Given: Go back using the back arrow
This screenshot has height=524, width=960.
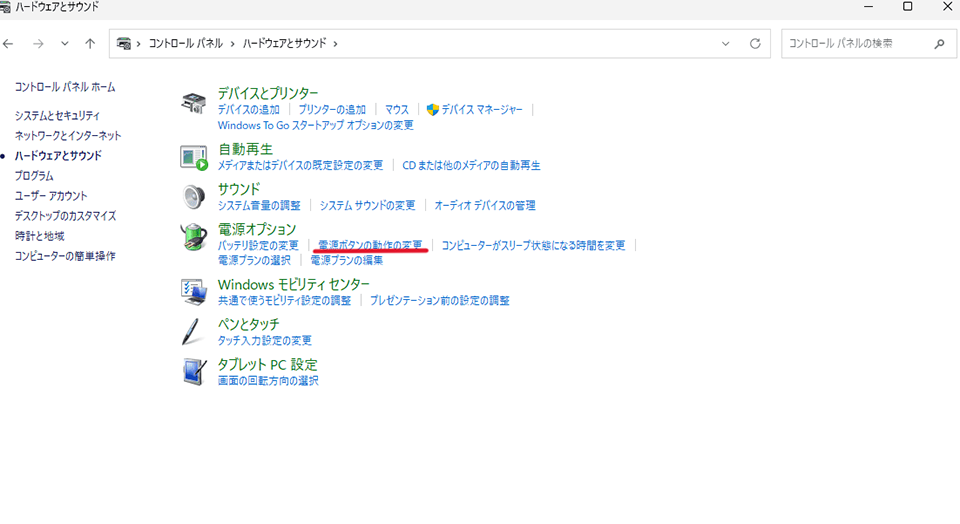Looking at the screenshot, I should click(x=9, y=44).
